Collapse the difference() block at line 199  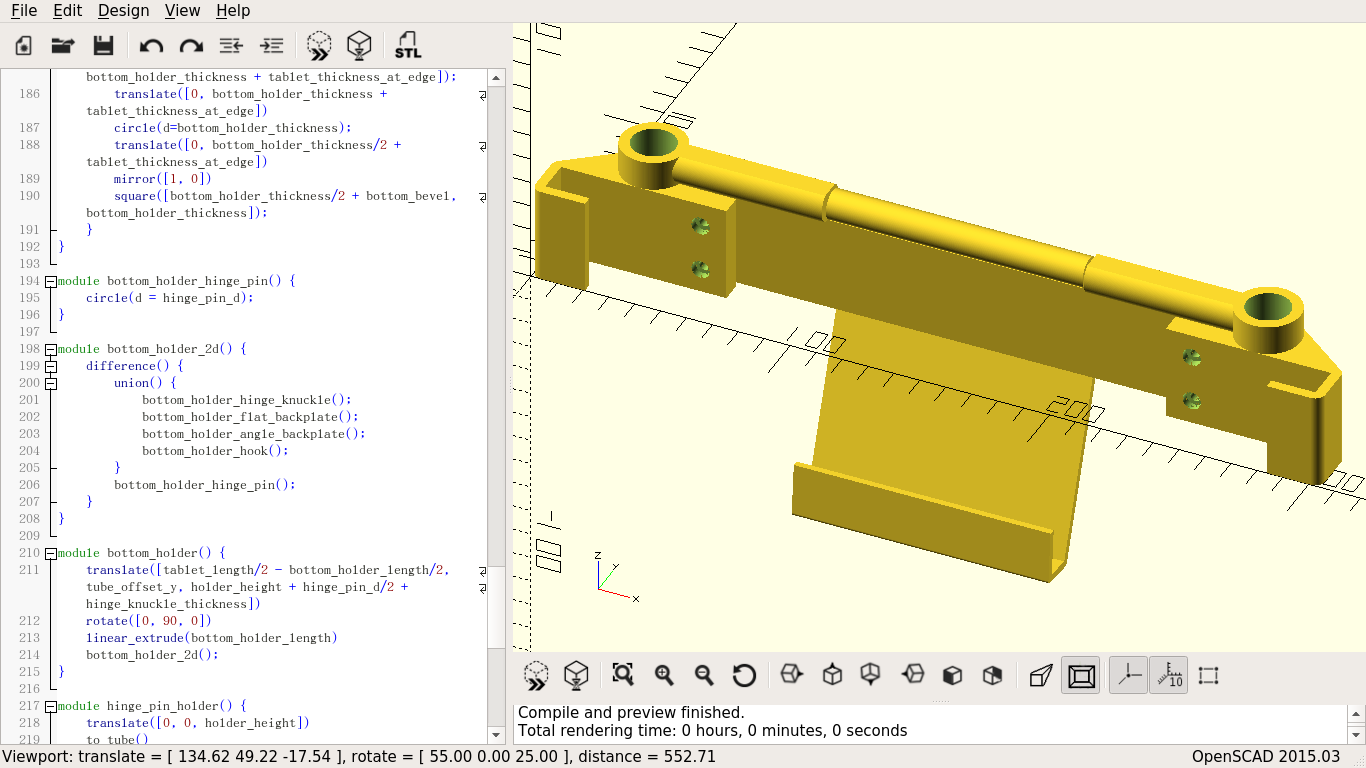[x=50, y=366]
